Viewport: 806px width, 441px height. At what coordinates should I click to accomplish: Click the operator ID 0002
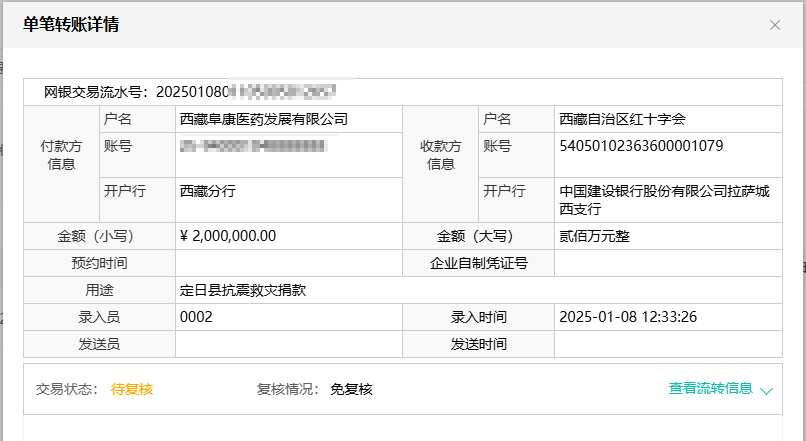pyautogui.click(x=196, y=317)
